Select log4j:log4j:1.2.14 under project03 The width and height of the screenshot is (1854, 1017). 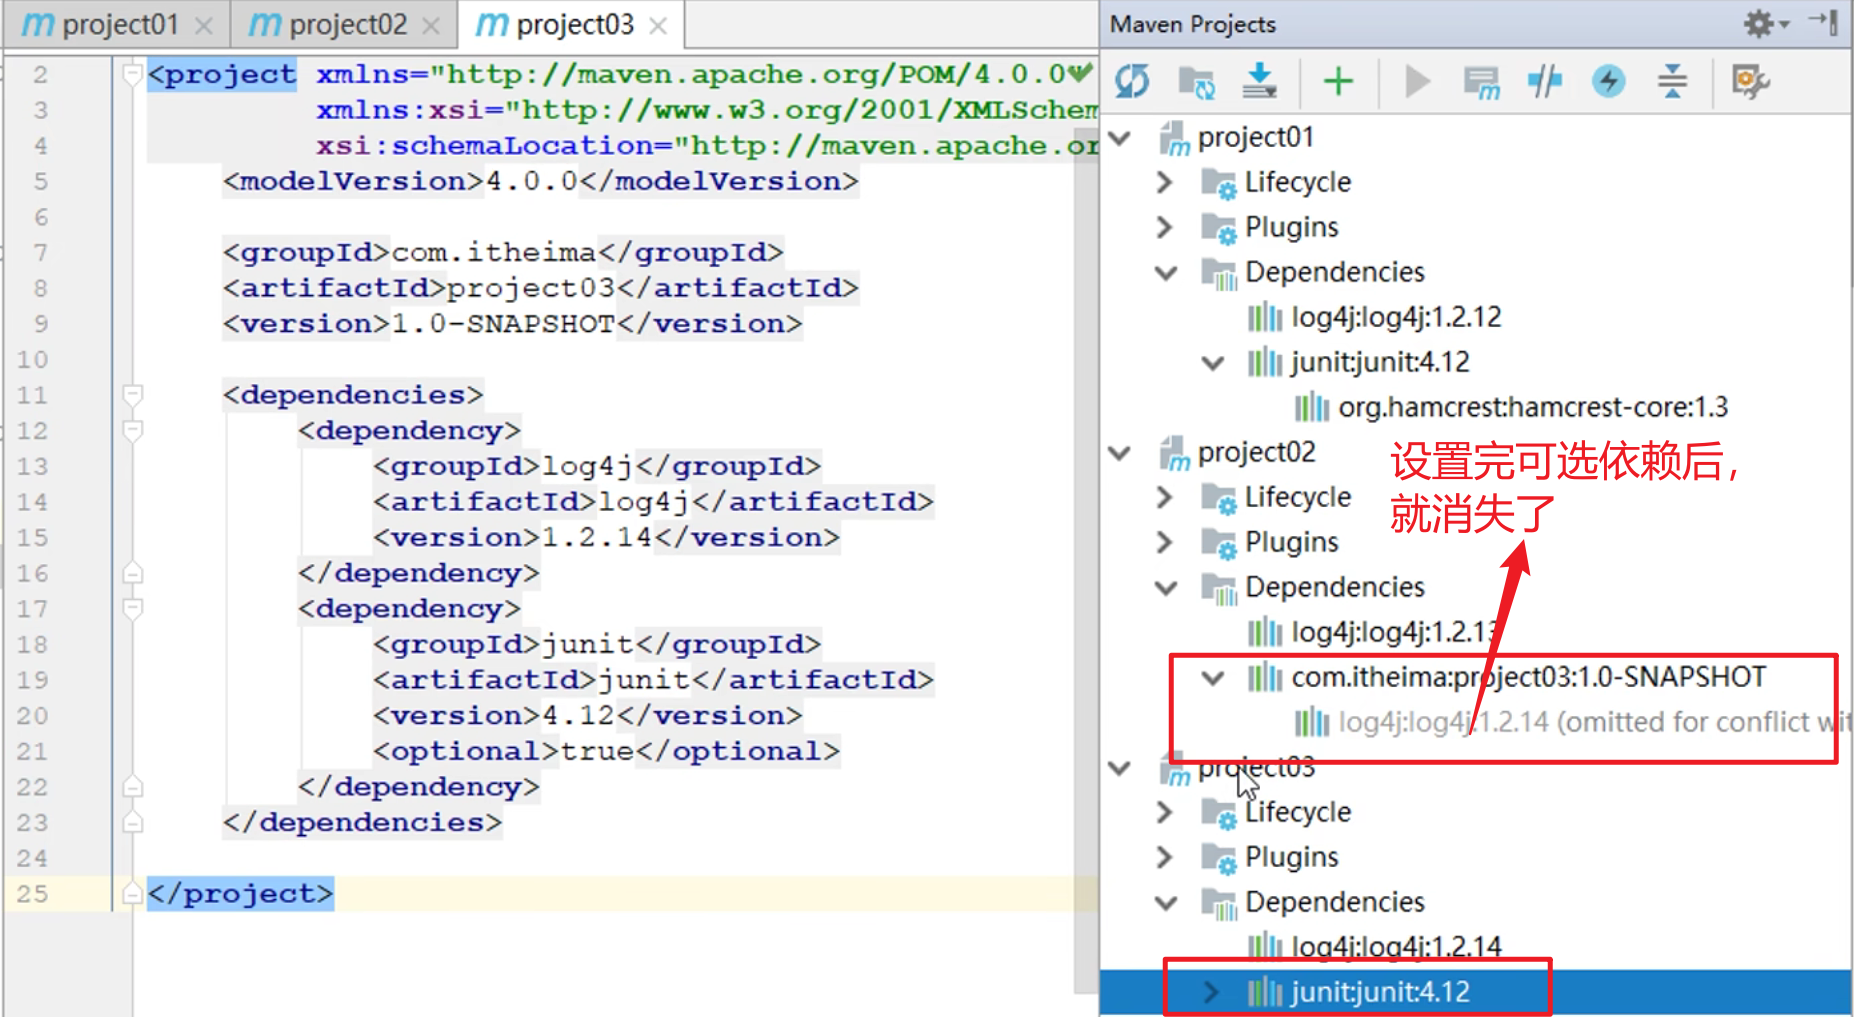tap(1396, 947)
